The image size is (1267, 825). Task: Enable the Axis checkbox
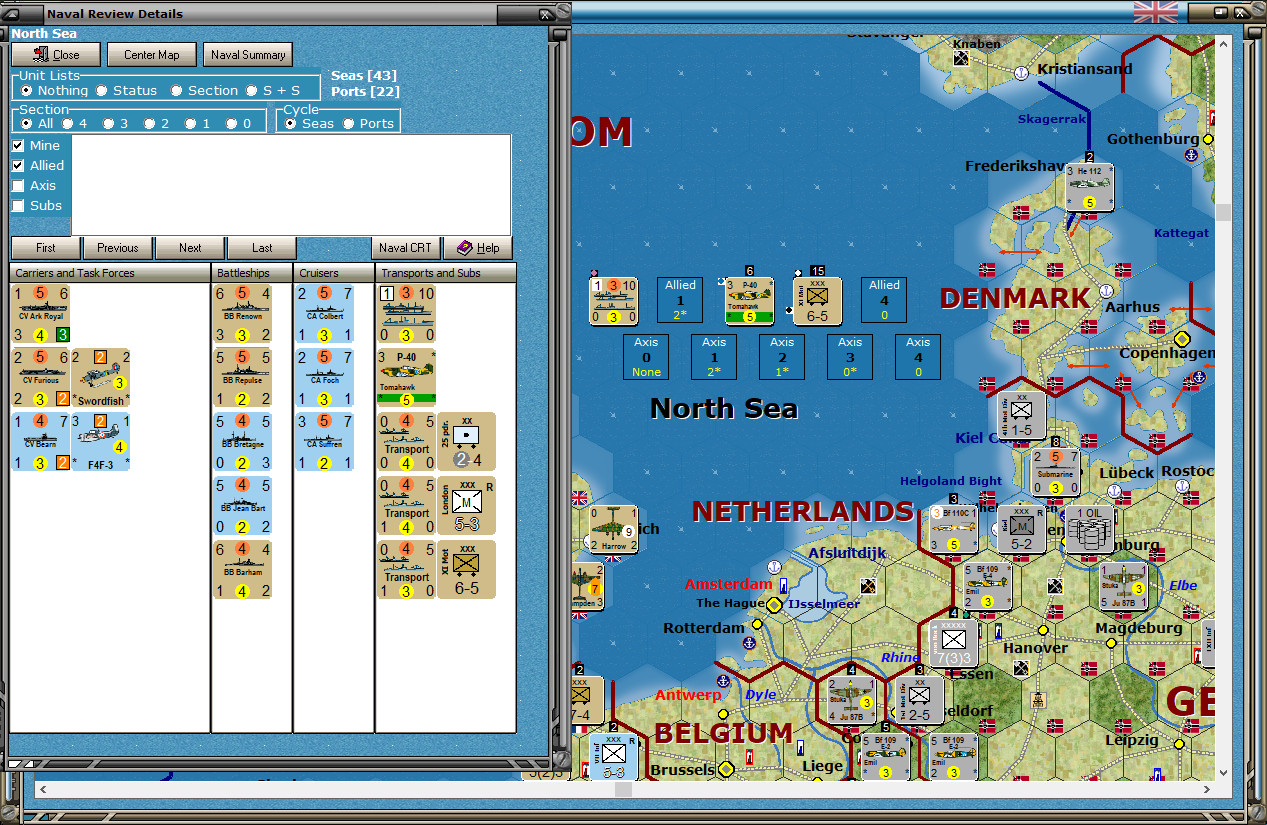click(18, 185)
